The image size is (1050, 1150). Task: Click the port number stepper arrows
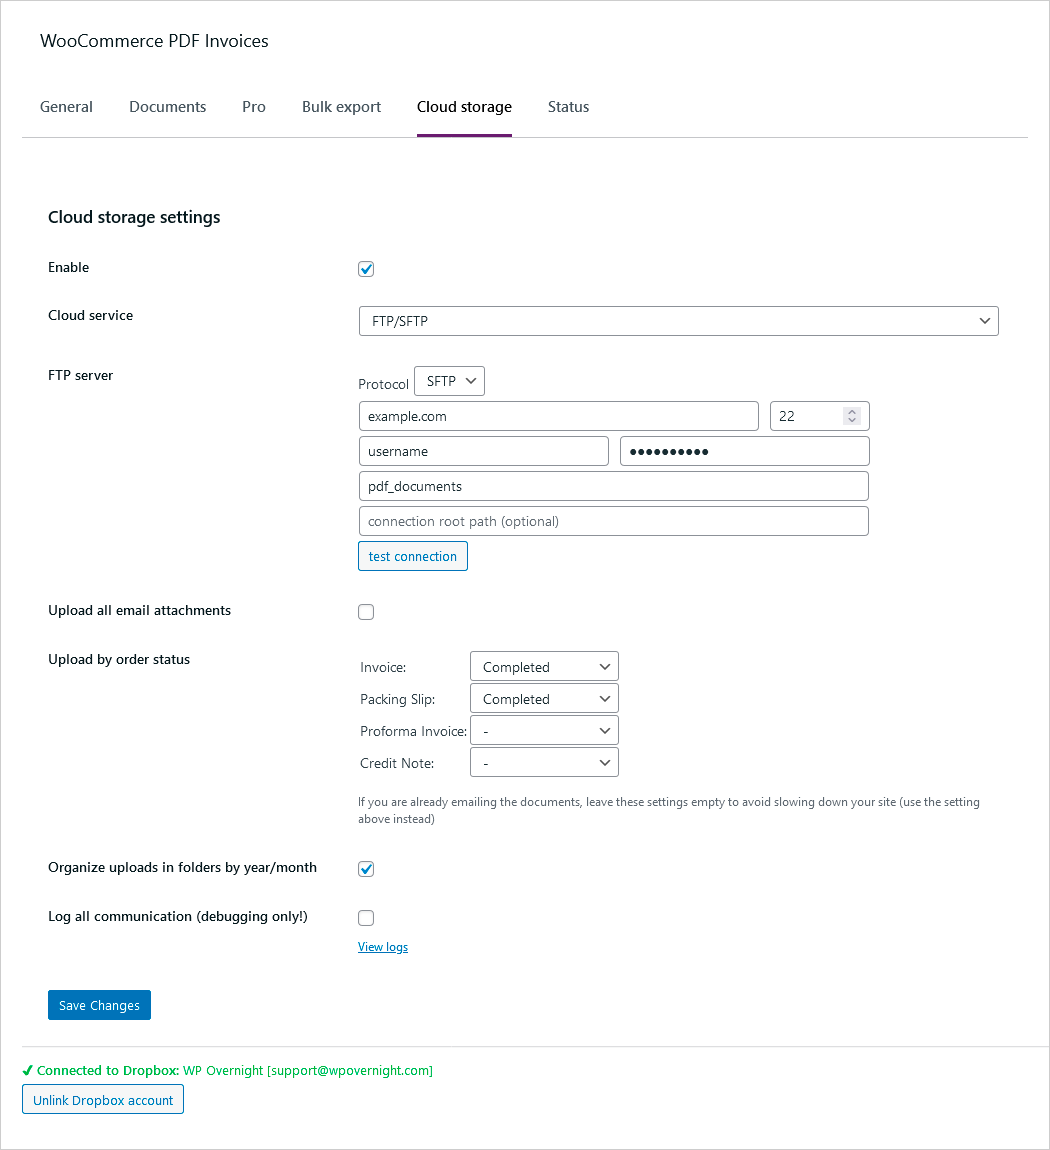[852, 416]
